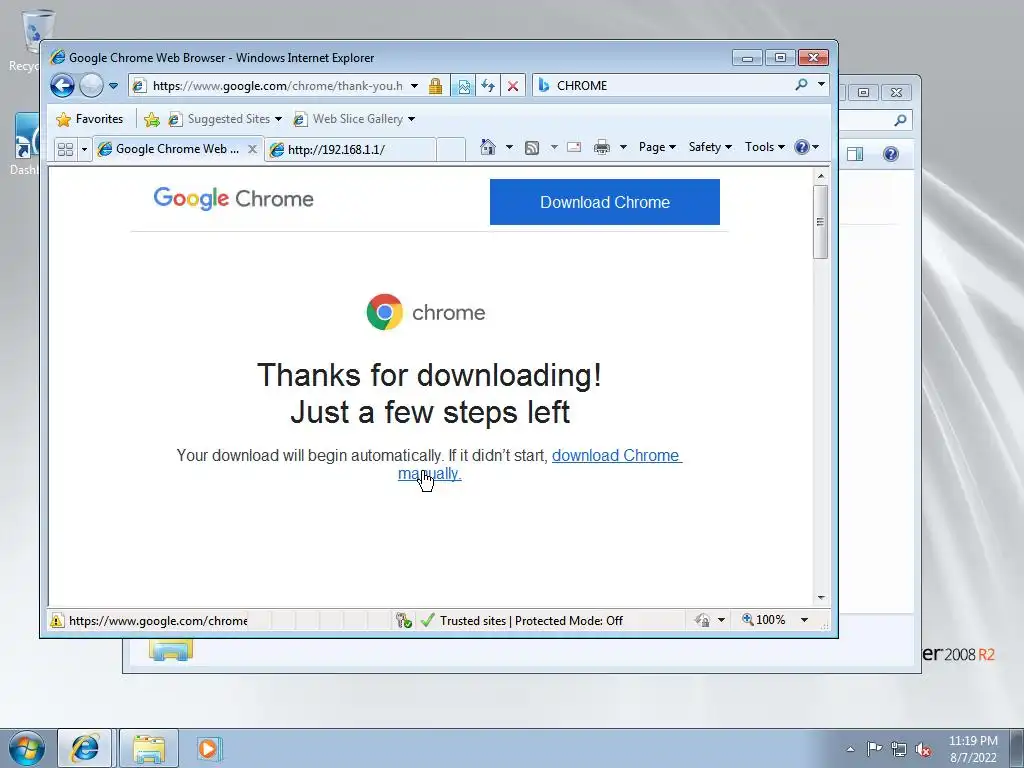Click Add to Favorites Bar icon
Image resolution: width=1024 pixels, height=768 pixels.
[x=152, y=119]
